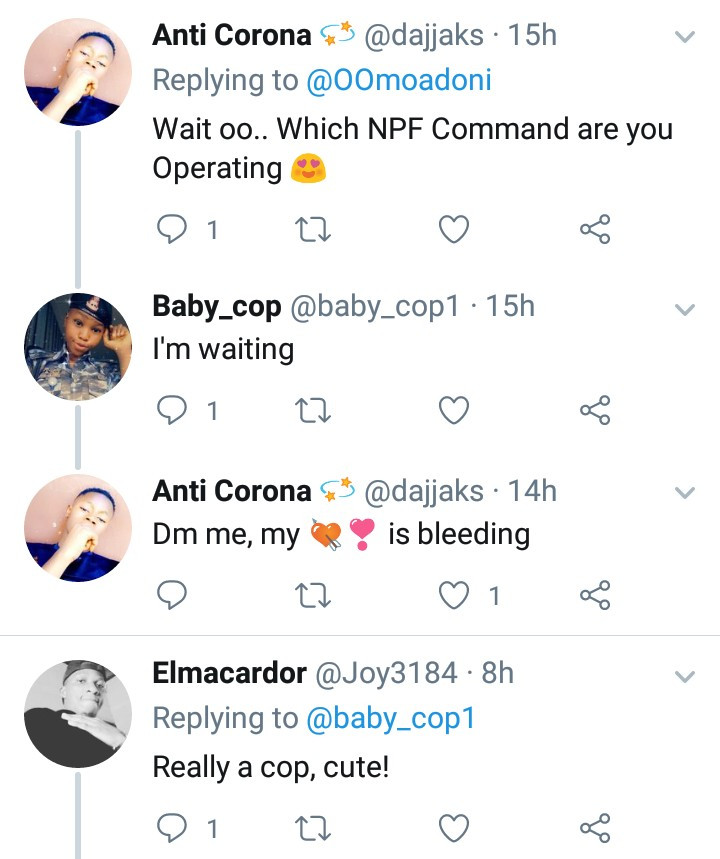The height and width of the screenshot is (859, 720).
Task: Share the "I'm waiting" tweet
Action: point(595,410)
